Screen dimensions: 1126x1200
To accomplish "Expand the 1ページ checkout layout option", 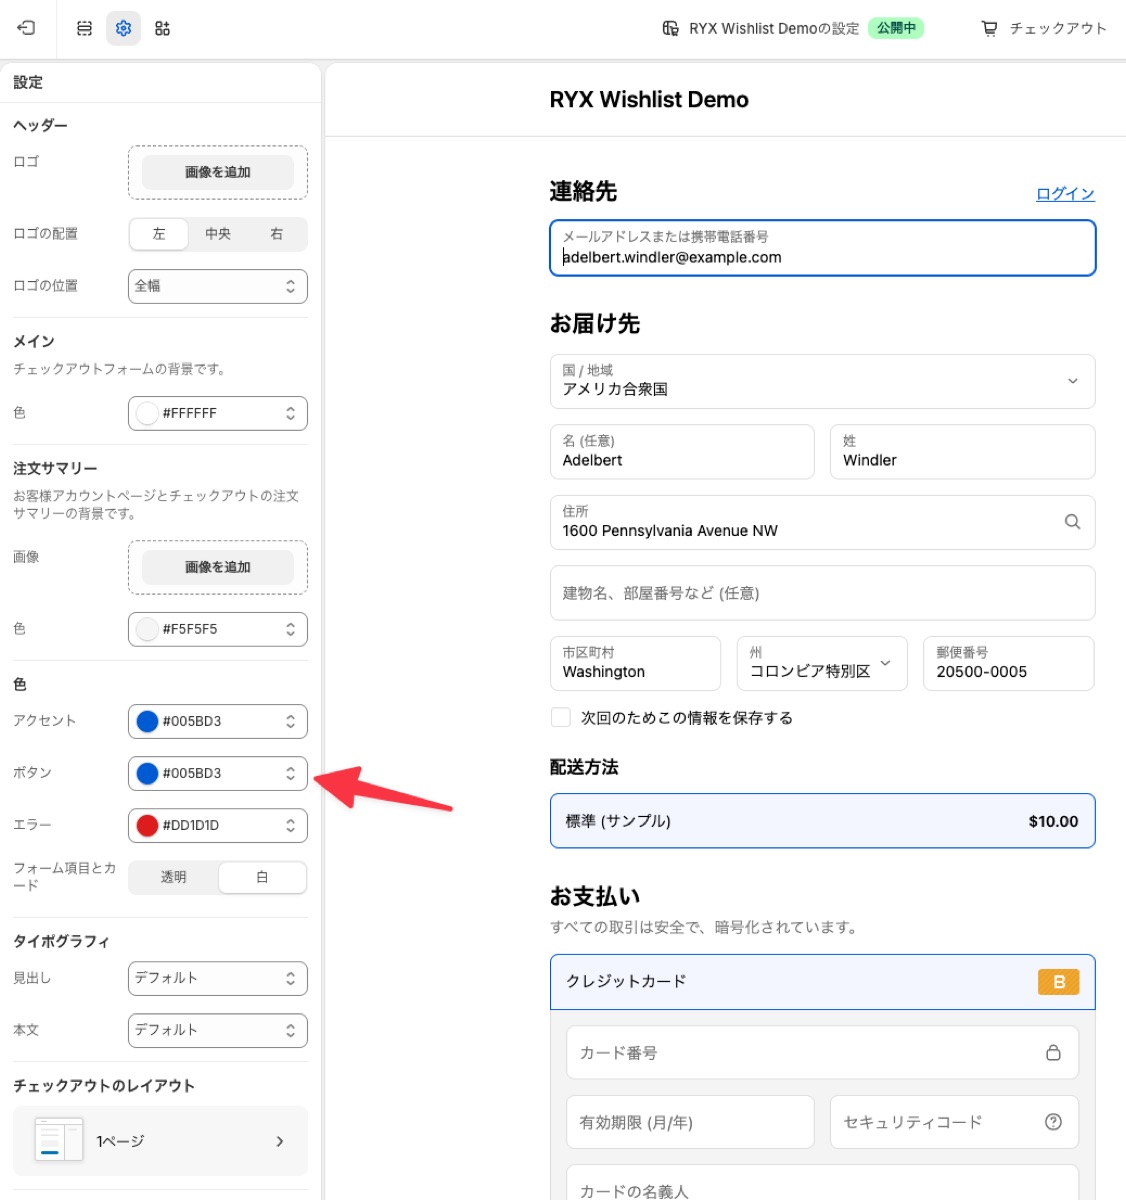I will point(160,1141).
